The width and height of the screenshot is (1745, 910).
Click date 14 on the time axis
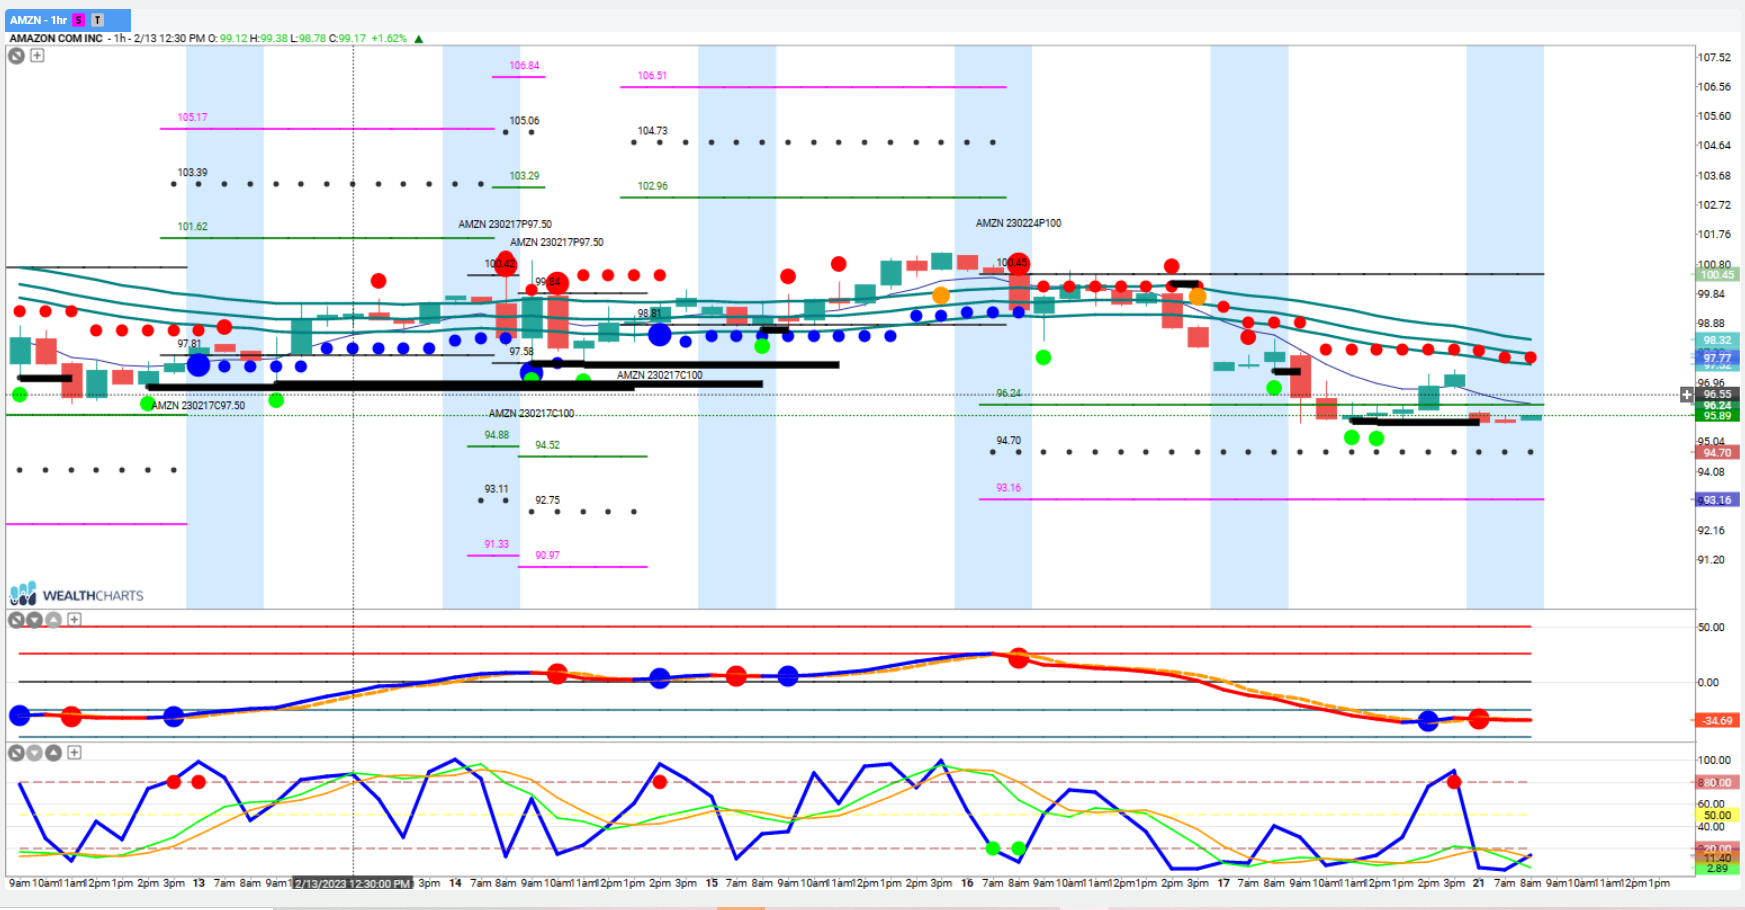[x=455, y=884]
